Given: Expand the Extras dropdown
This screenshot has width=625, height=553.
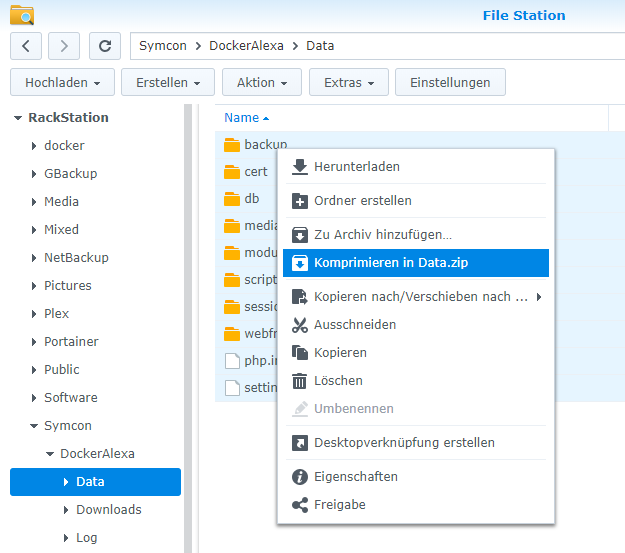Looking at the screenshot, I should point(349,82).
